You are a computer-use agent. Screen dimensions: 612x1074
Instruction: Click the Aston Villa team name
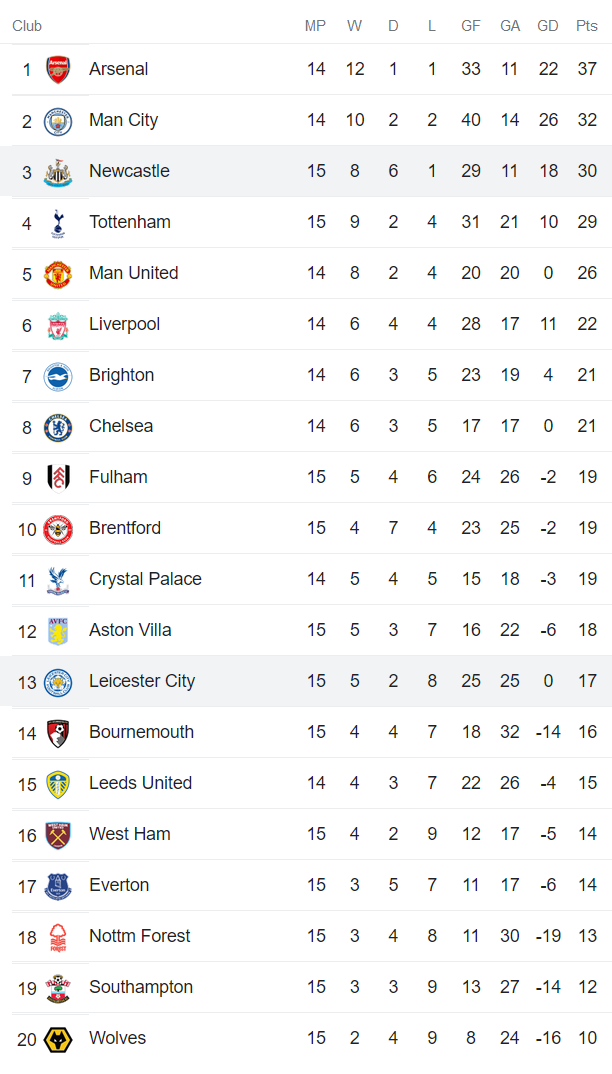(x=130, y=630)
